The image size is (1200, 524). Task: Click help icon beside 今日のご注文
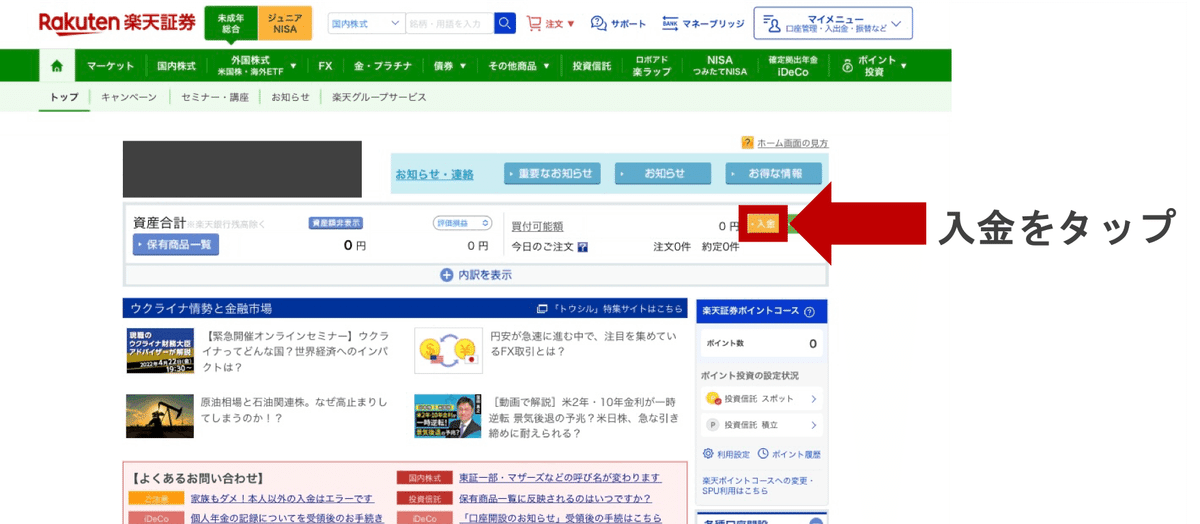click(x=583, y=247)
